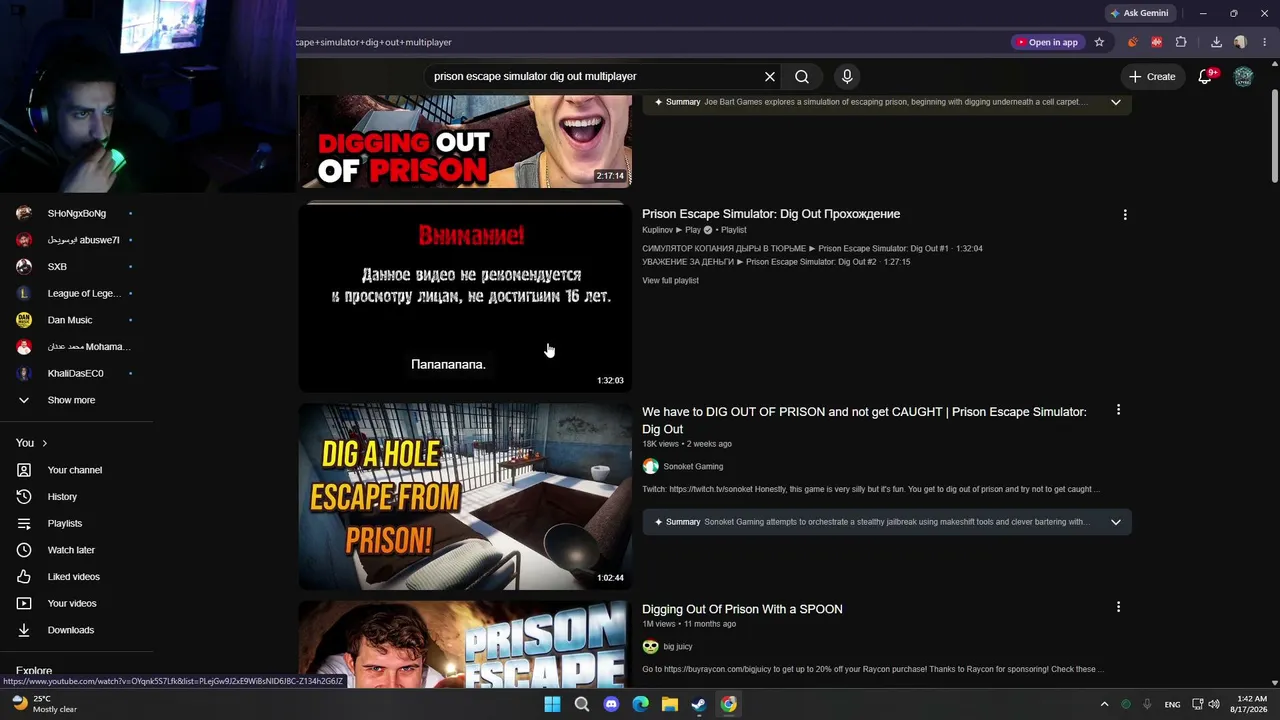Click the red waveform extension icon
The width and height of the screenshot is (1280, 720).
tap(1157, 42)
